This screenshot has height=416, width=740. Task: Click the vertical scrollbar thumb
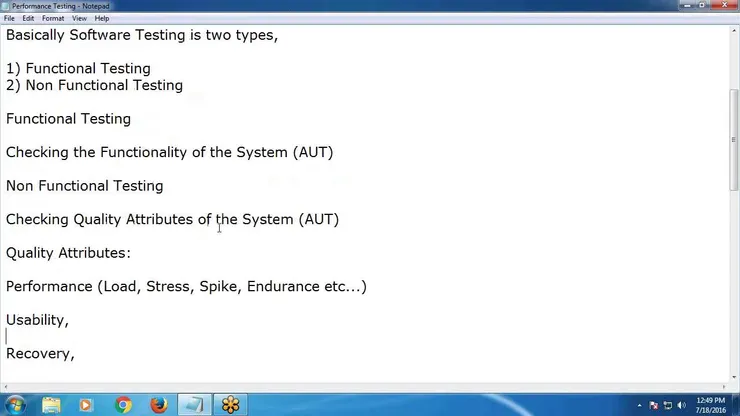click(733, 140)
